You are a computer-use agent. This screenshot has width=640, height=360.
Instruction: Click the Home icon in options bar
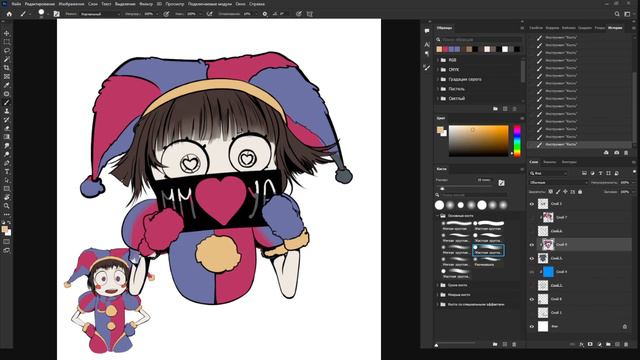click(9, 14)
